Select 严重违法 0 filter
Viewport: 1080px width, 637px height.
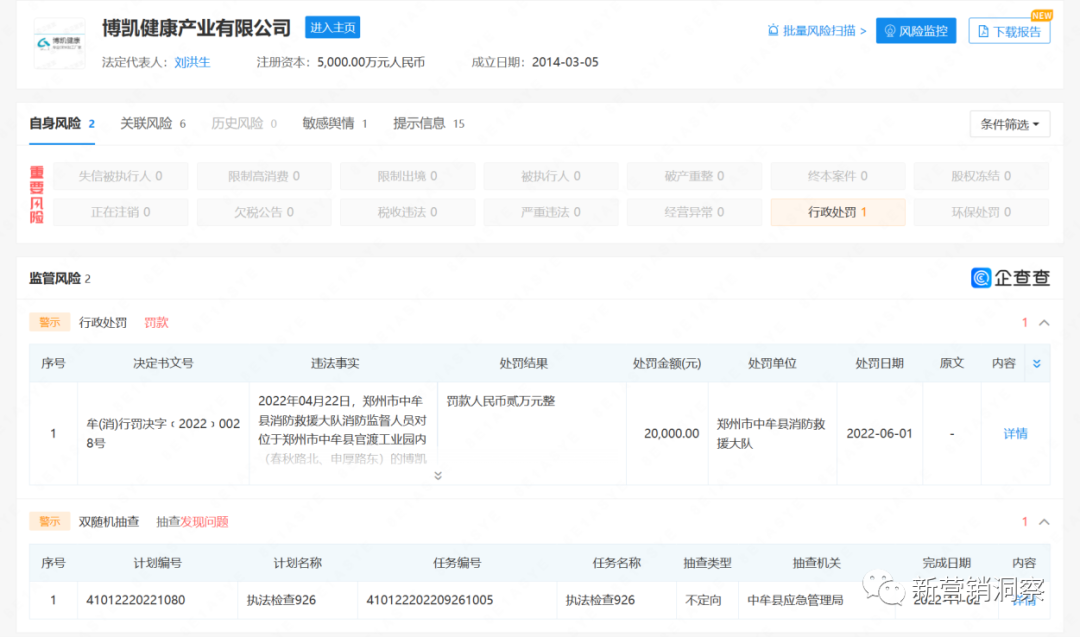click(x=551, y=212)
